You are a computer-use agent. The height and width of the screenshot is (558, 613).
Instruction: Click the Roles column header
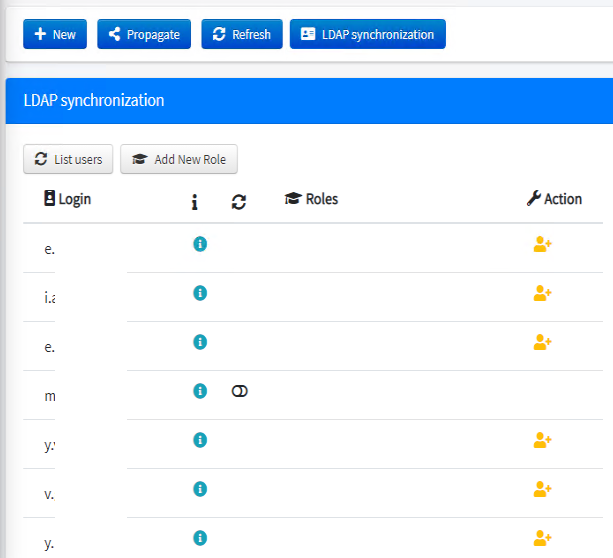(311, 199)
